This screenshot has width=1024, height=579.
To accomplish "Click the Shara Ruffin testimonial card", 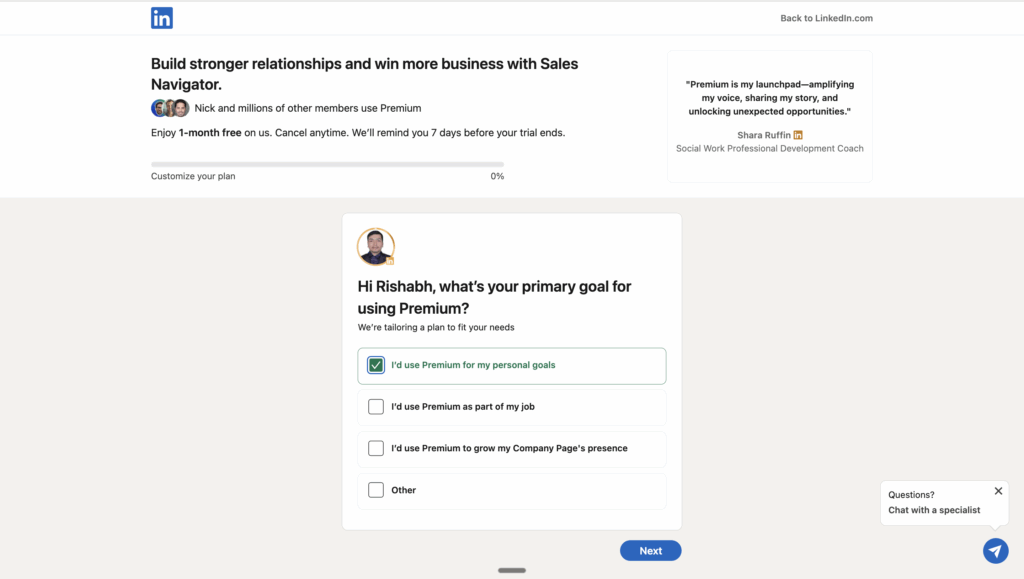I will coord(769,116).
